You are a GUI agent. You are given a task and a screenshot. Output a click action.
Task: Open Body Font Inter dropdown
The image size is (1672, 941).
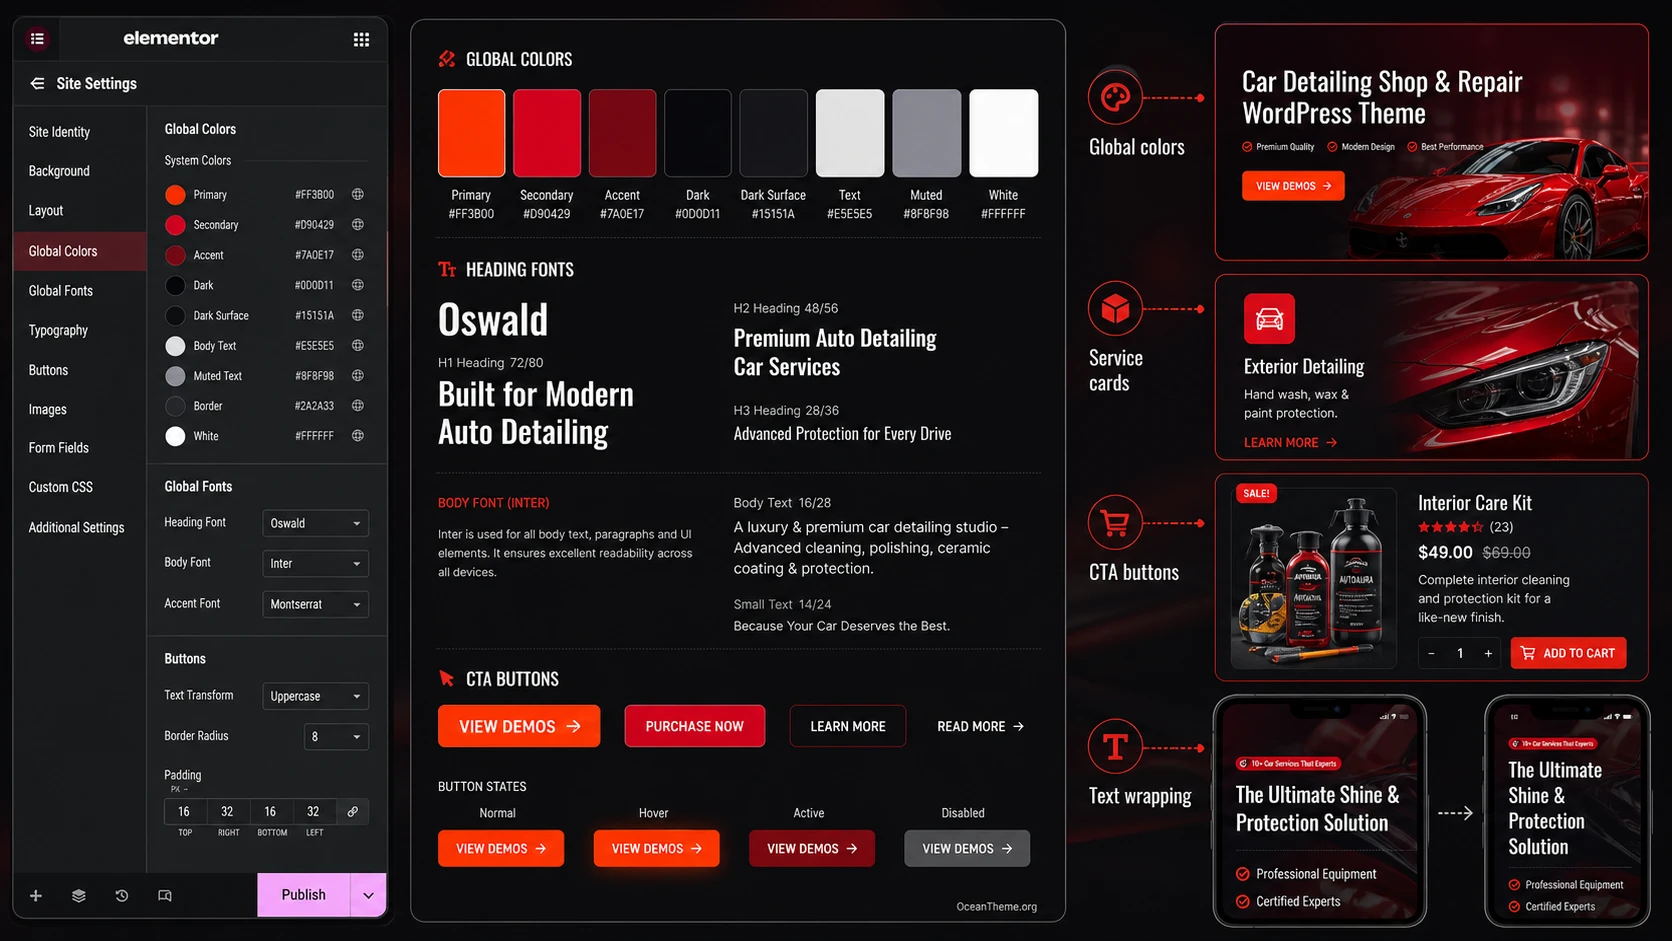coord(315,563)
